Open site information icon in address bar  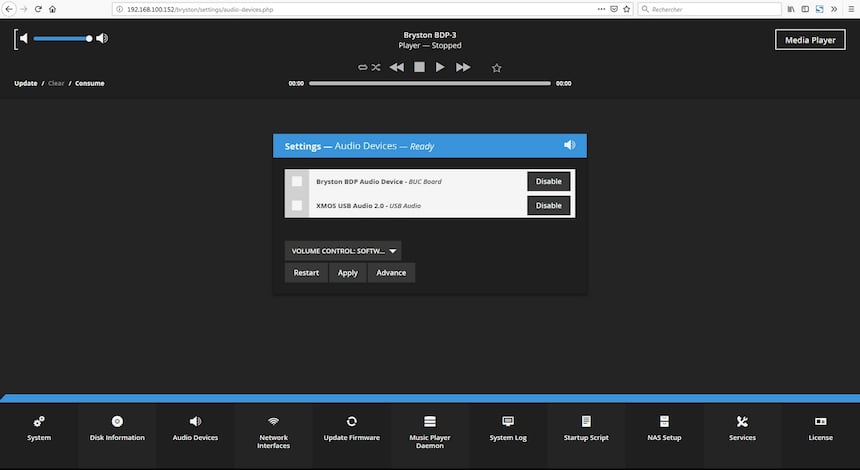point(119,9)
